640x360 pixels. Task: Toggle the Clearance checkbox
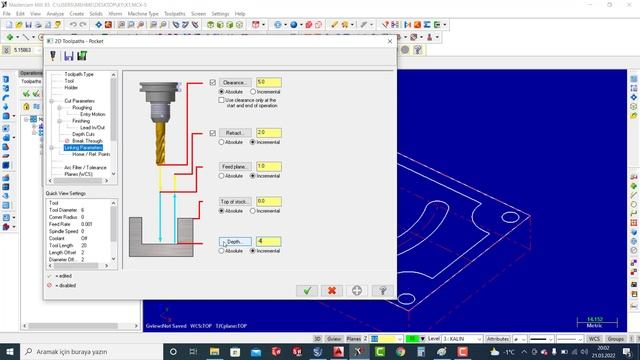213,82
